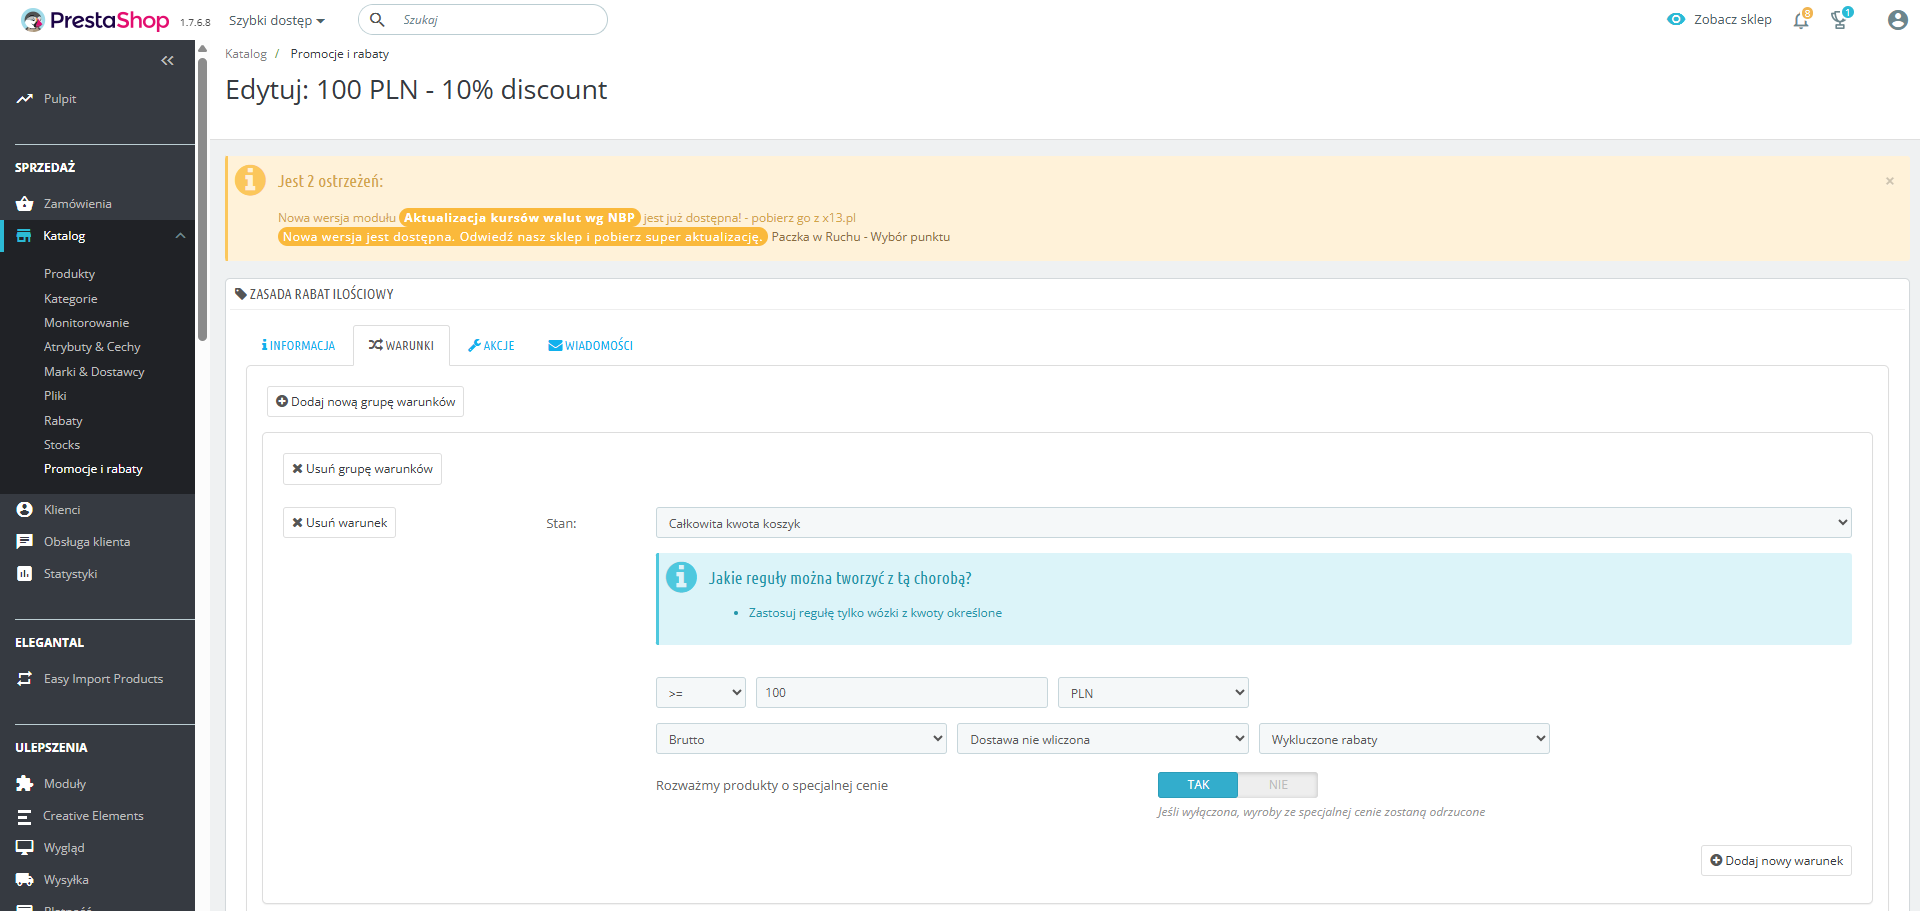The image size is (1920, 911).
Task: Click the Klienci person icon
Action: point(25,510)
